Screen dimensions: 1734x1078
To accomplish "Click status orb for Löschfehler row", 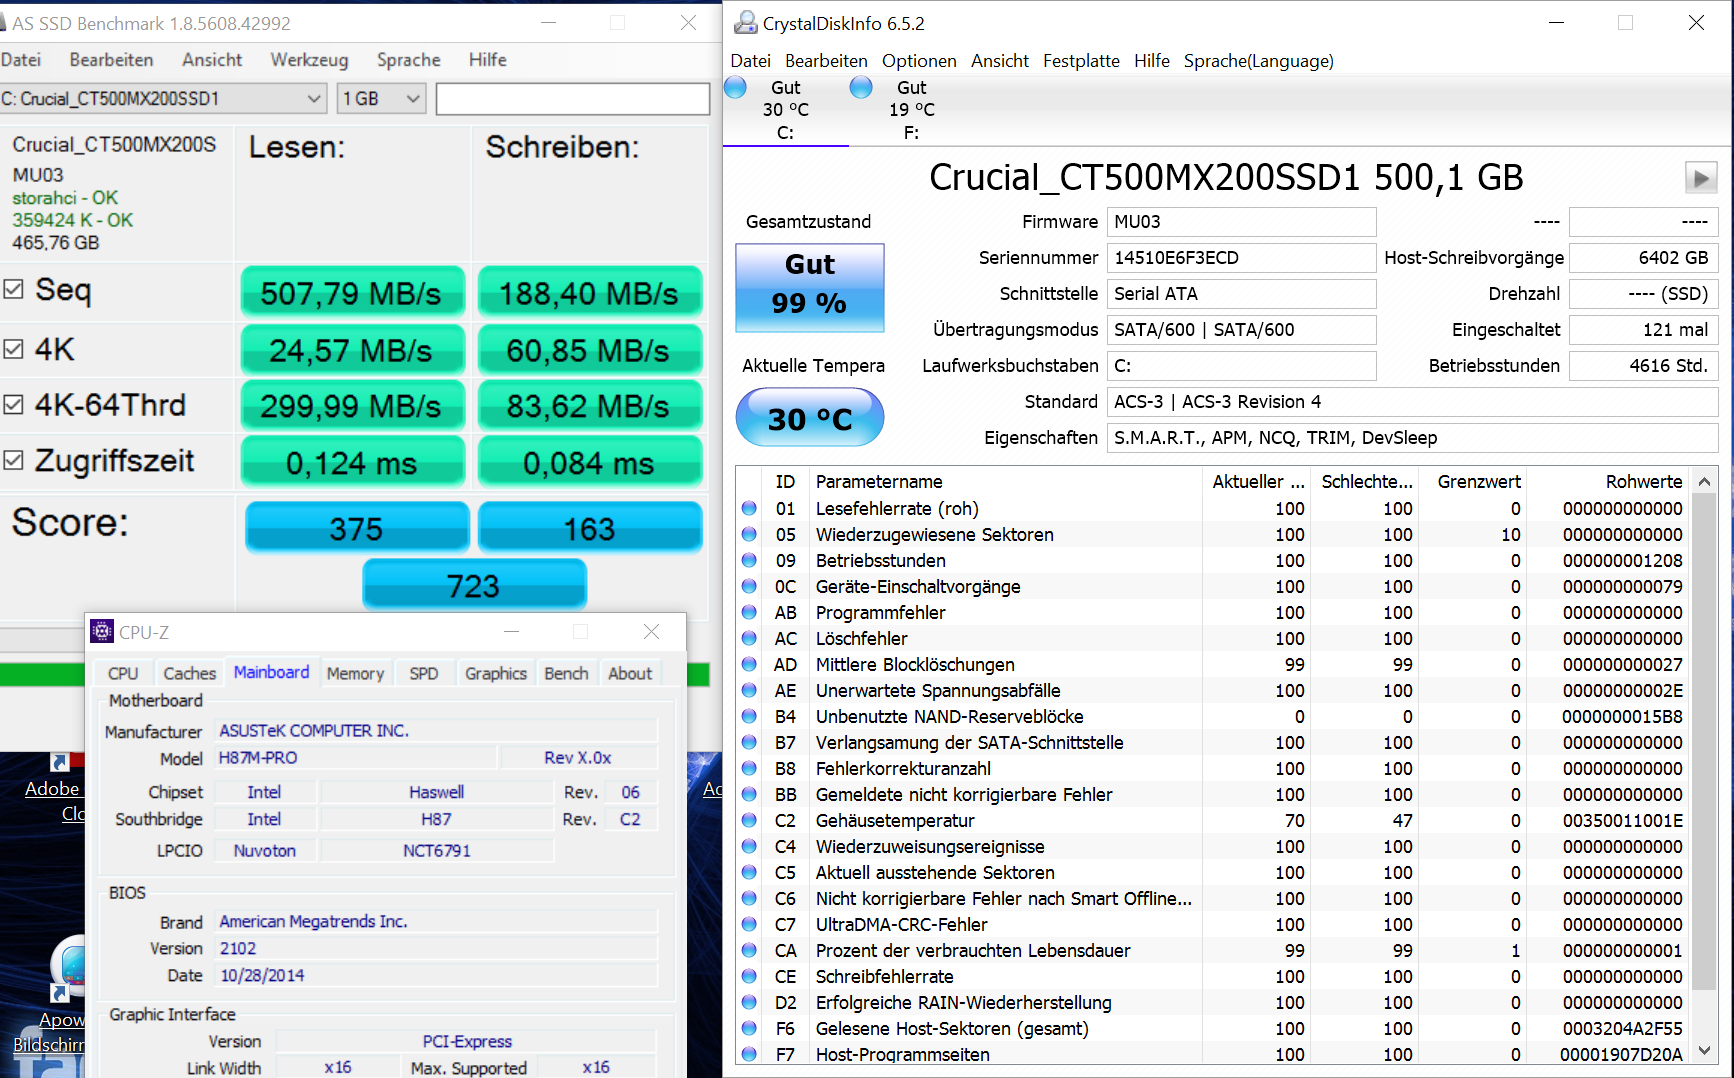I will (x=749, y=638).
